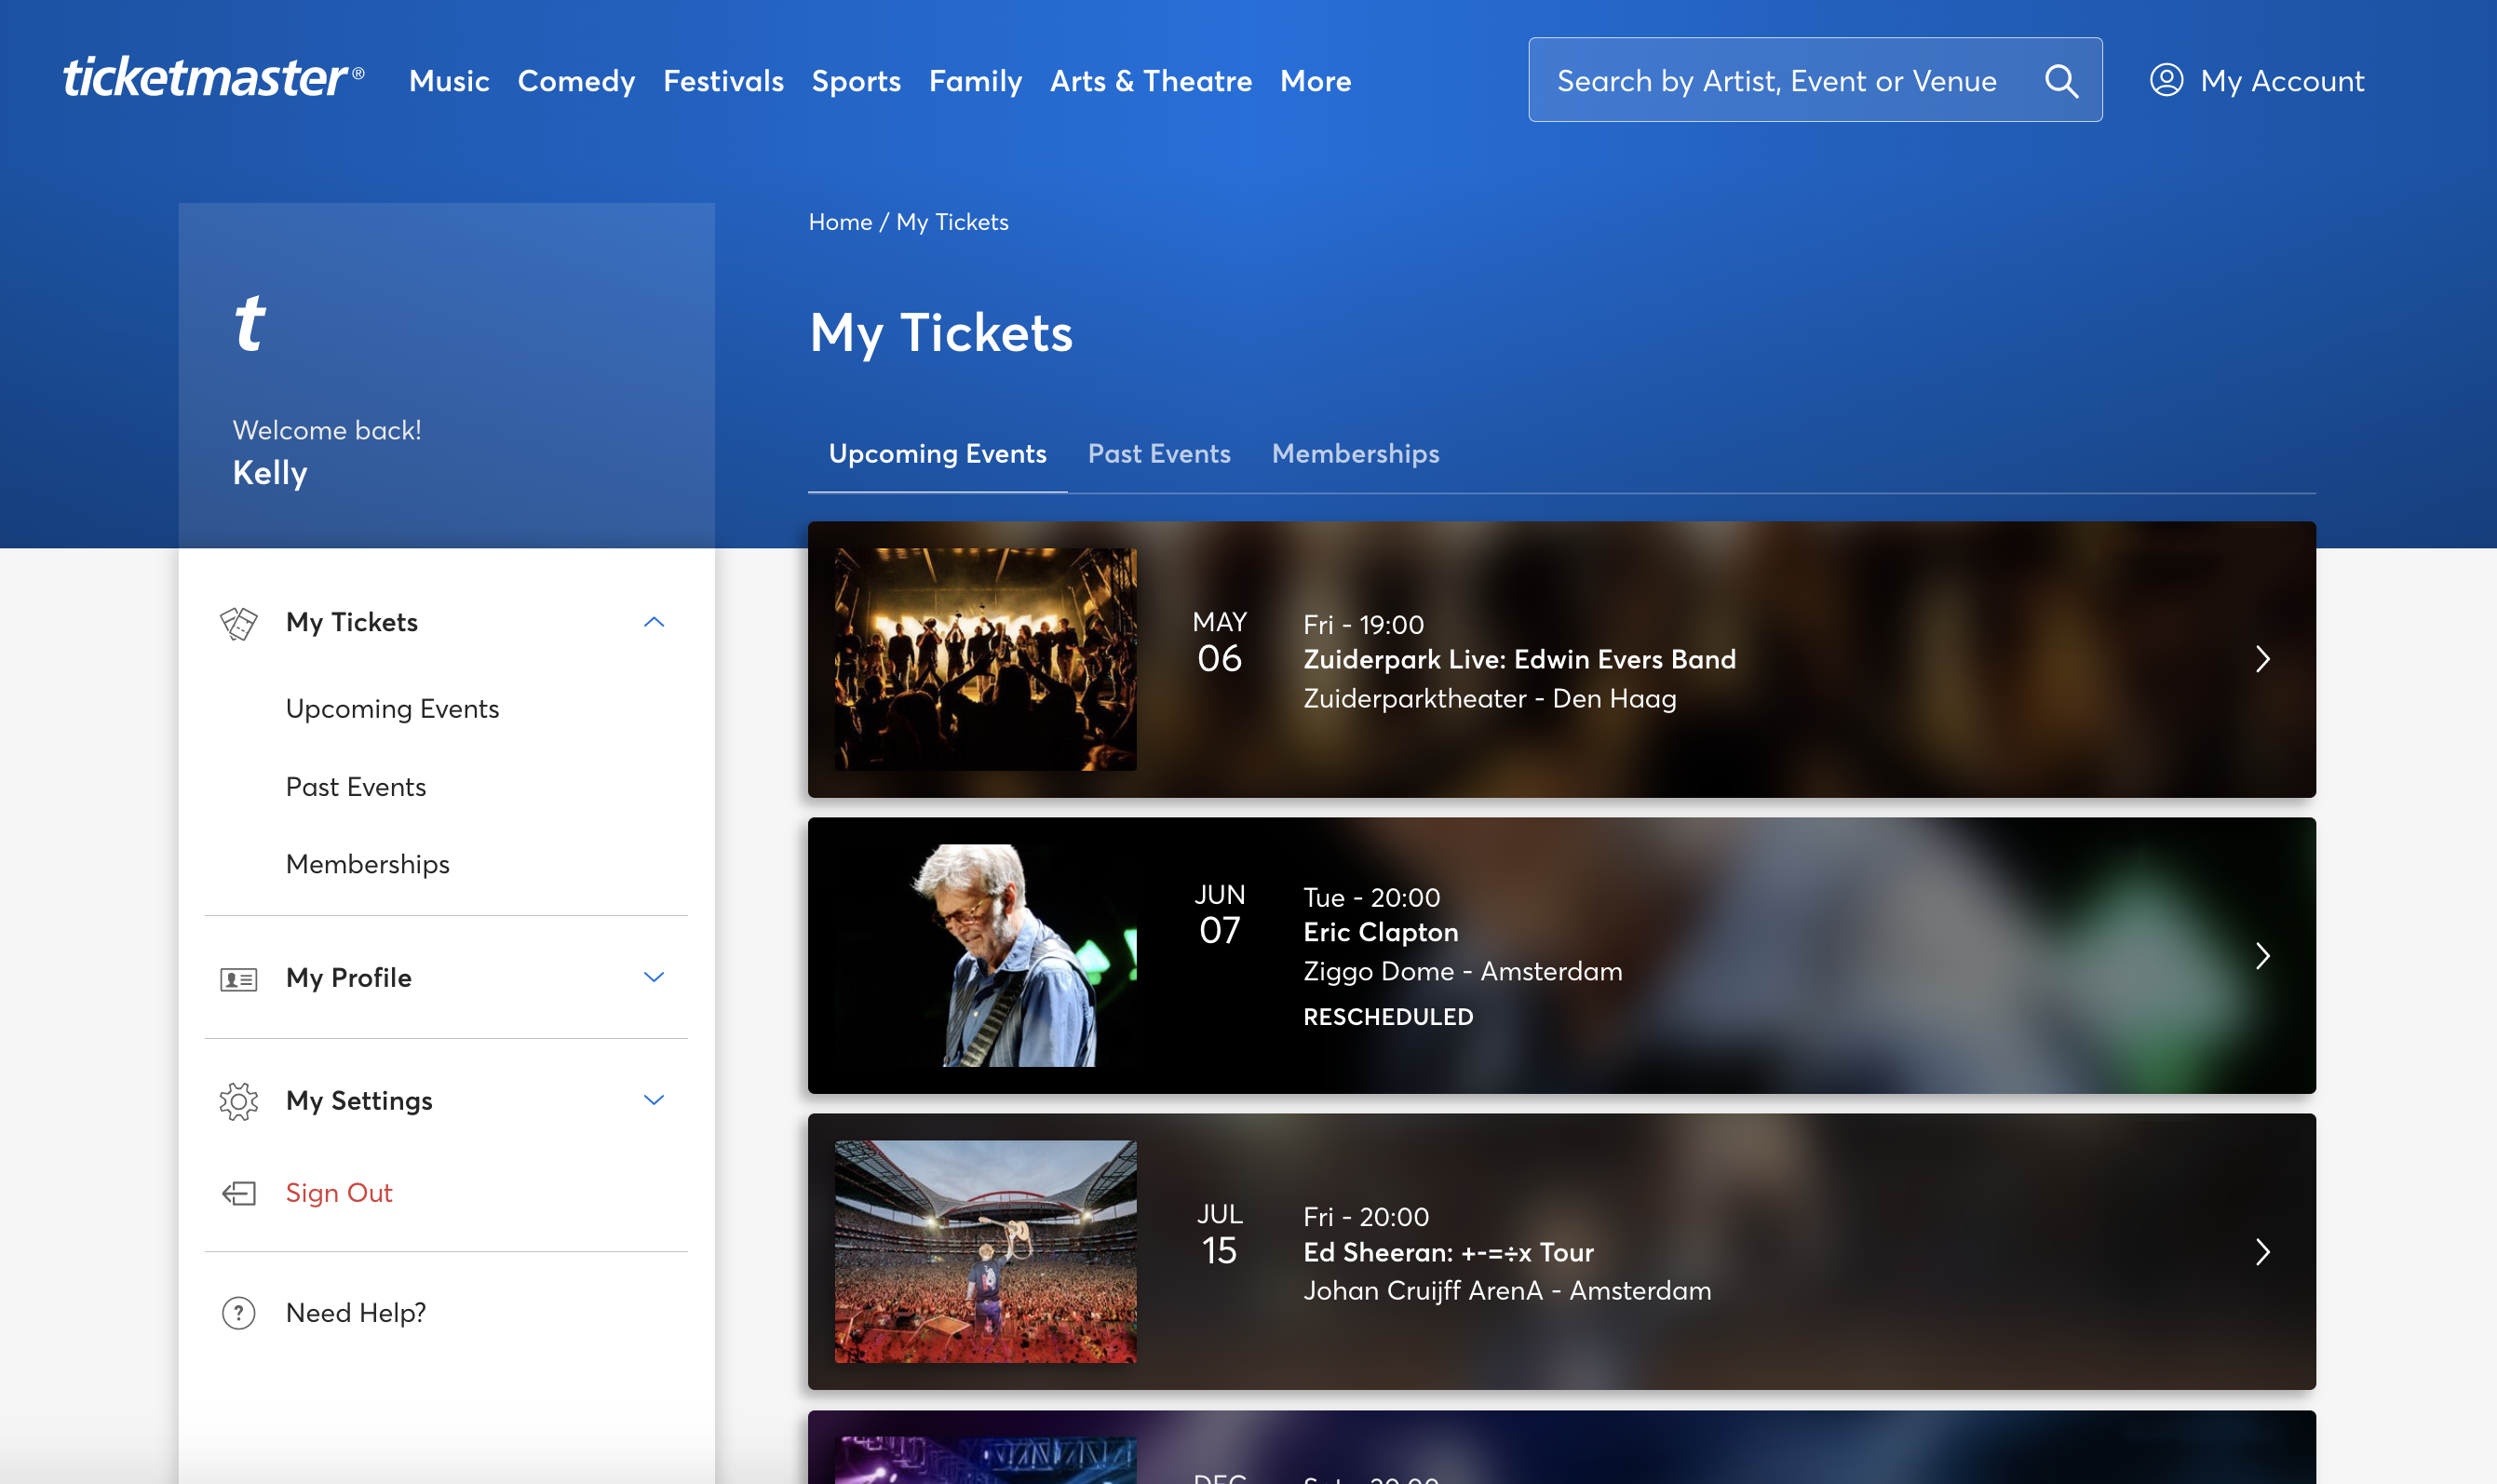Click the My Tickets sidebar heading
The image size is (2497, 1484).
pos(352,622)
